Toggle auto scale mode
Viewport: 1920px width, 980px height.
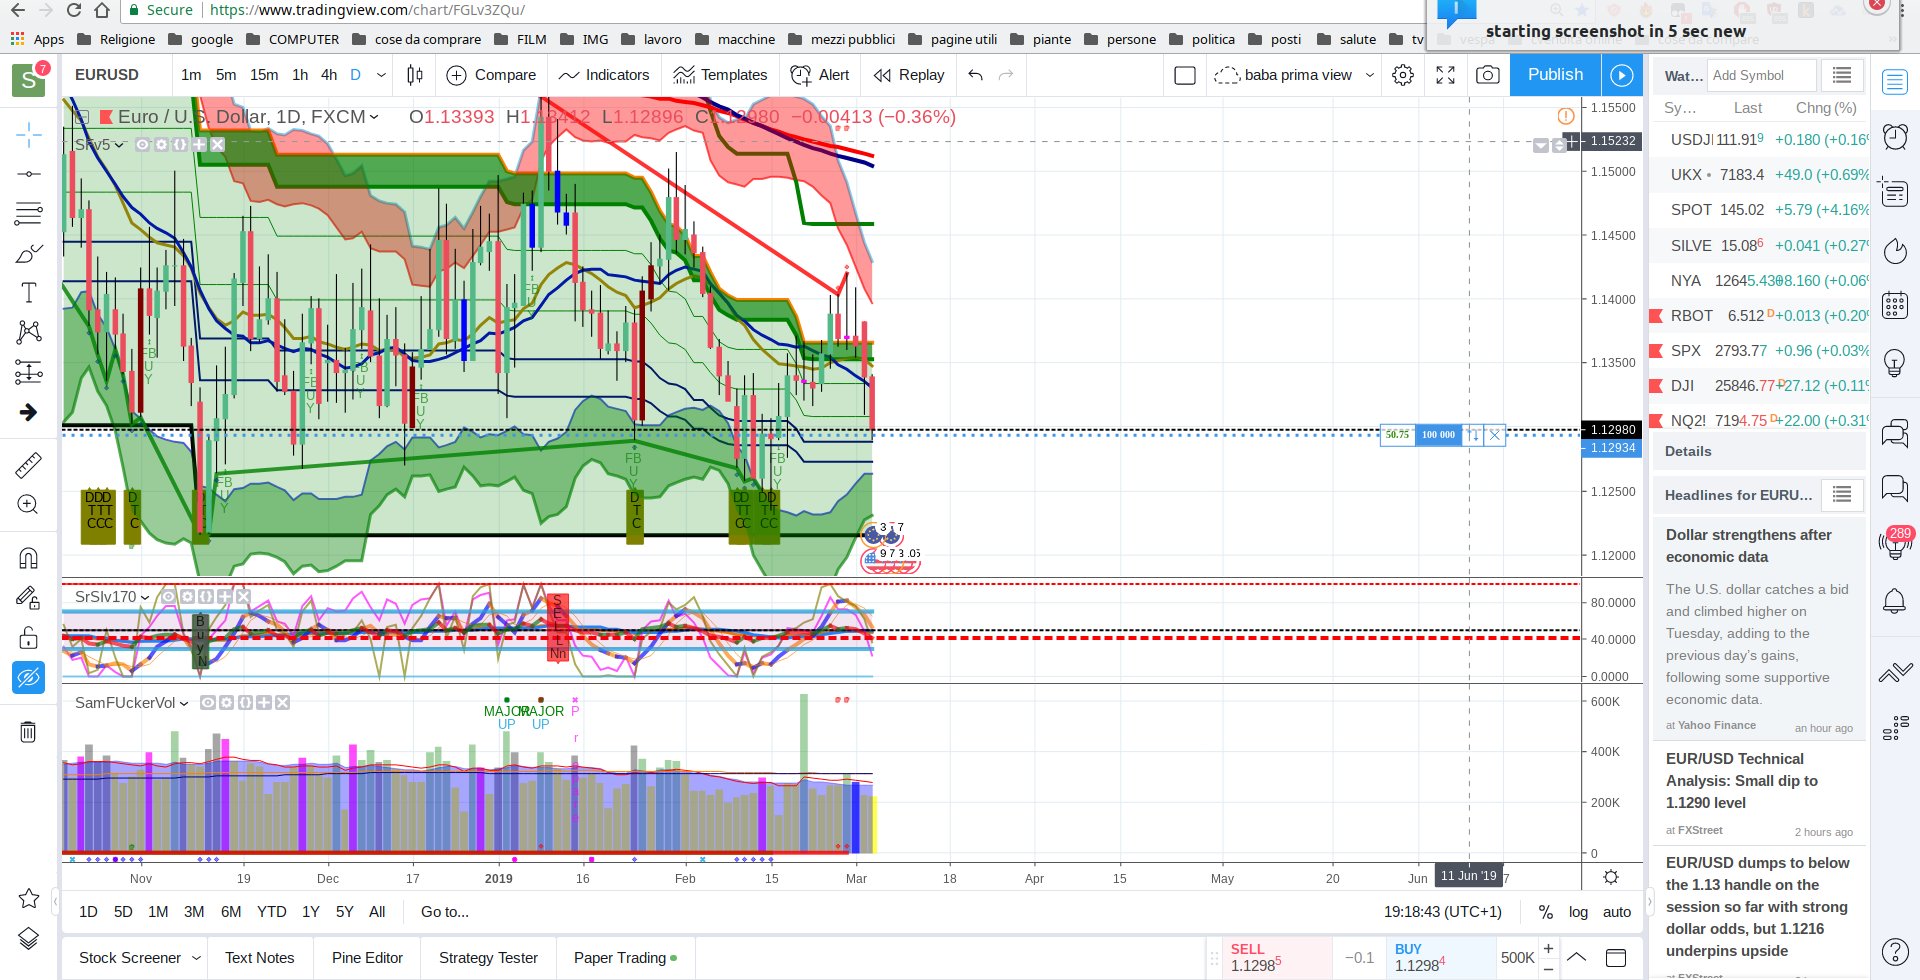pos(1617,912)
